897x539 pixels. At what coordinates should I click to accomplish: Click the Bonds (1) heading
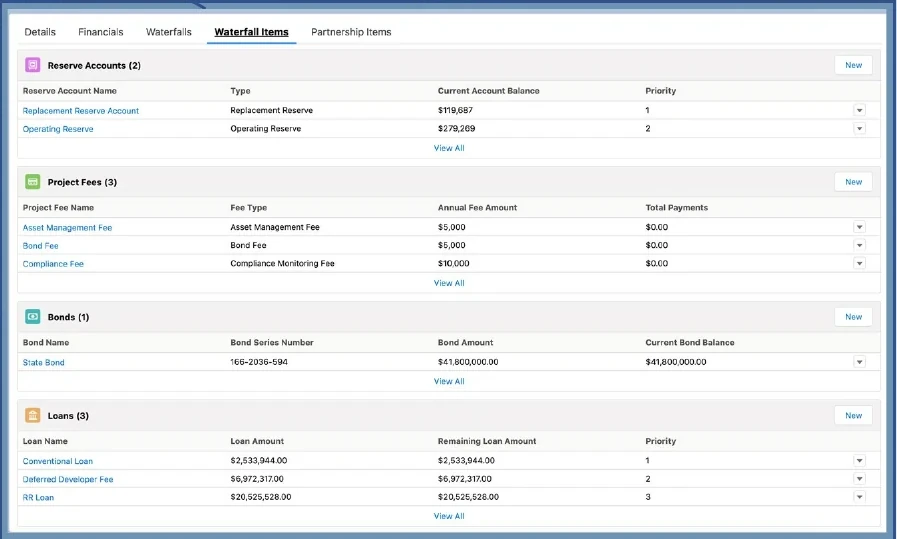tap(69, 318)
